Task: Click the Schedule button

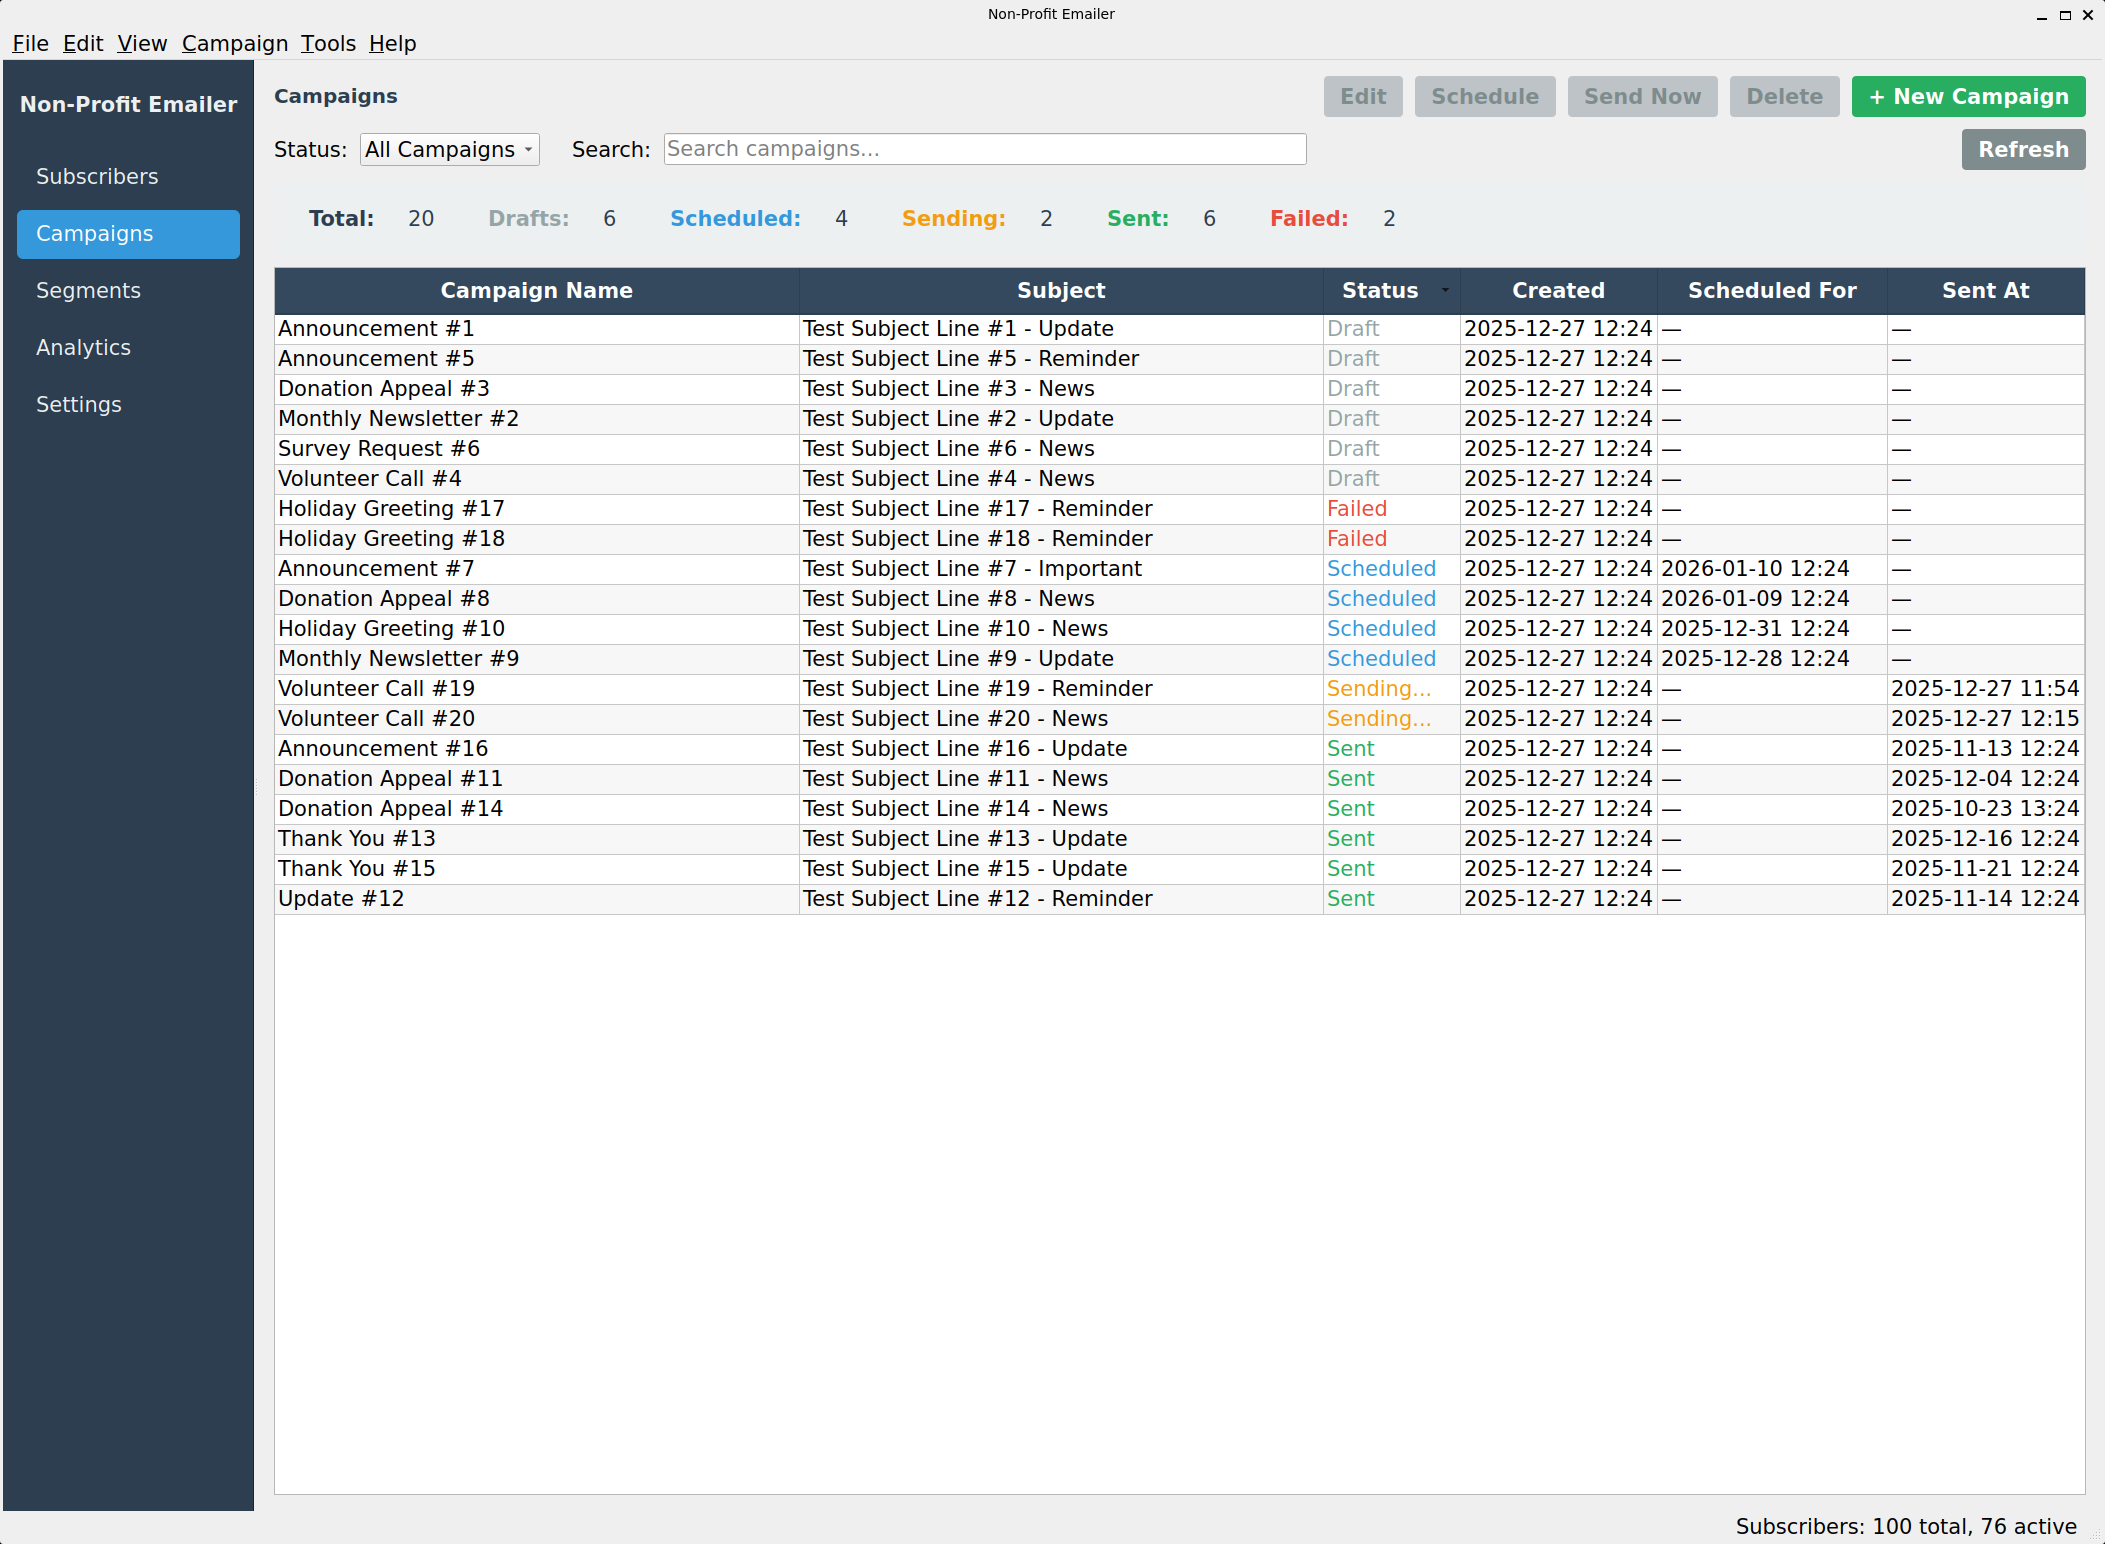Action: (x=1484, y=97)
